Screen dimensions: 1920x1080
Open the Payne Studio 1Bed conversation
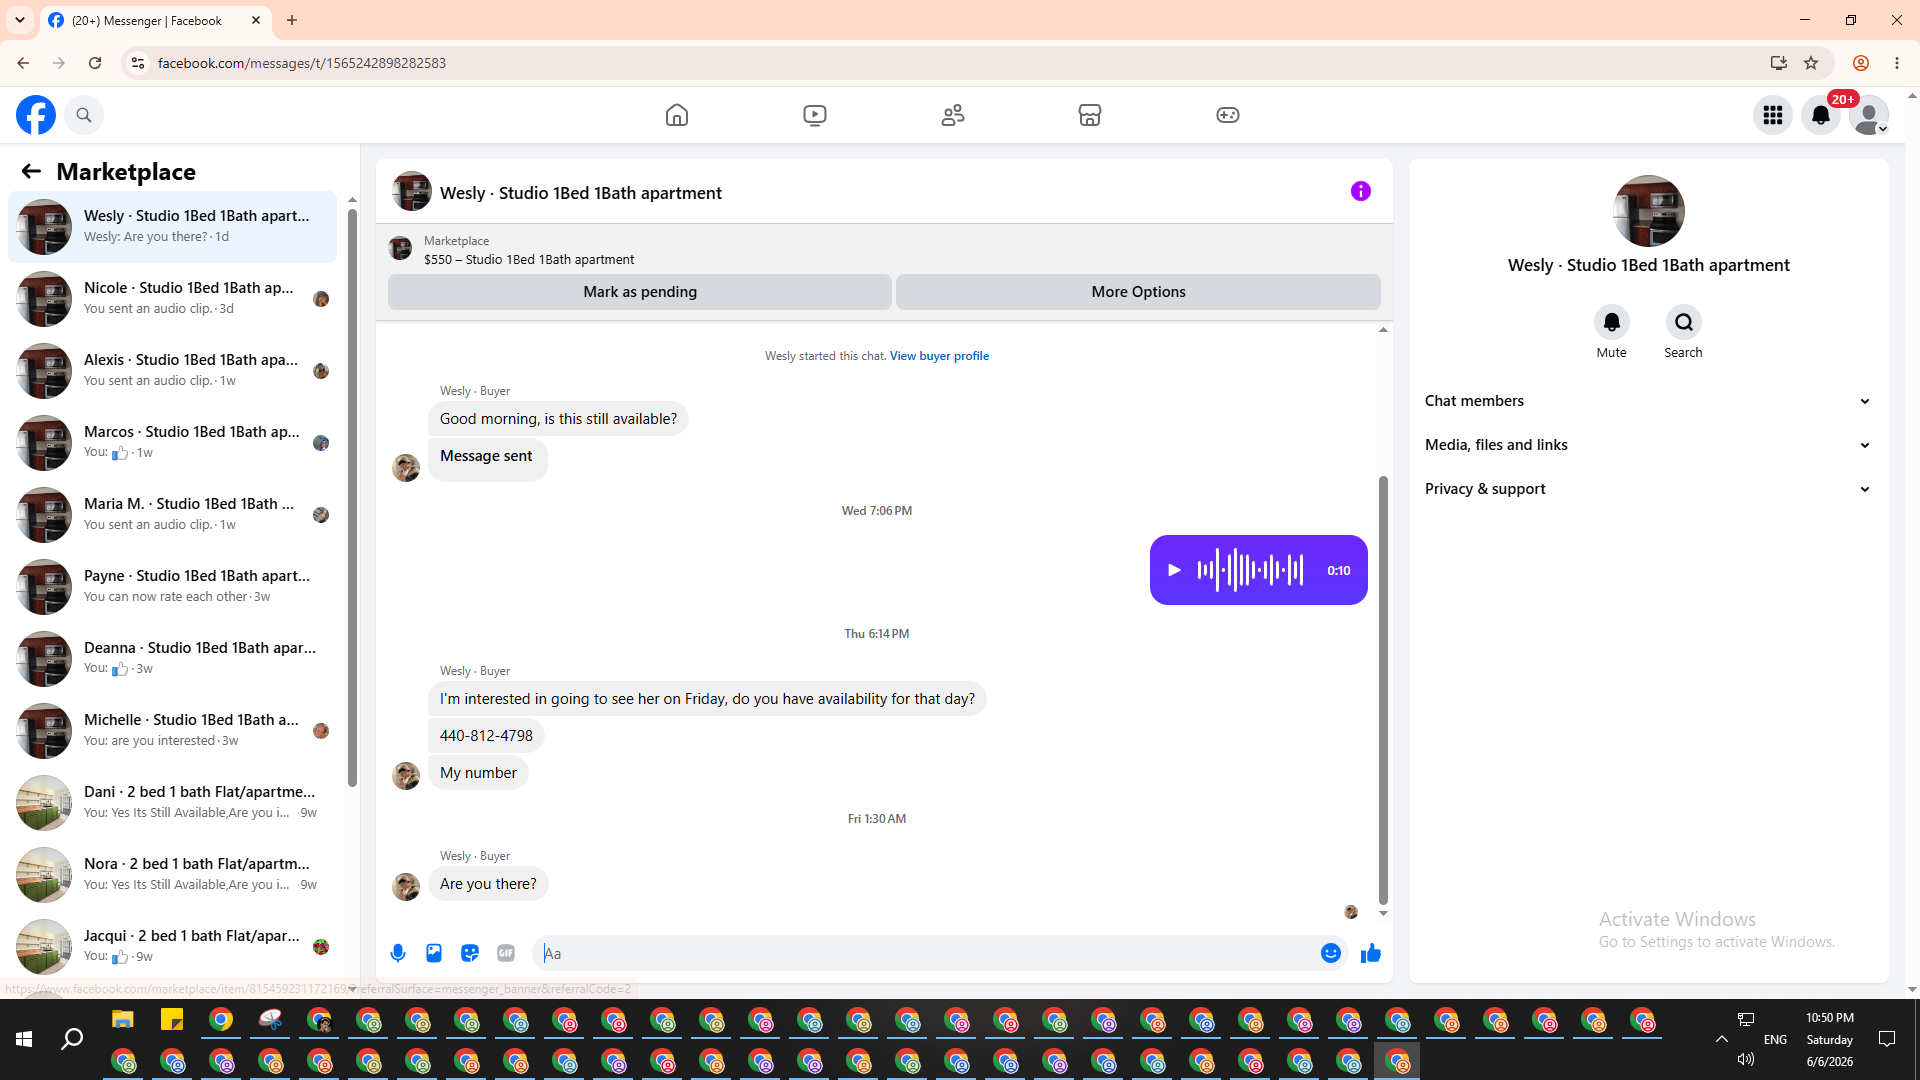172,587
